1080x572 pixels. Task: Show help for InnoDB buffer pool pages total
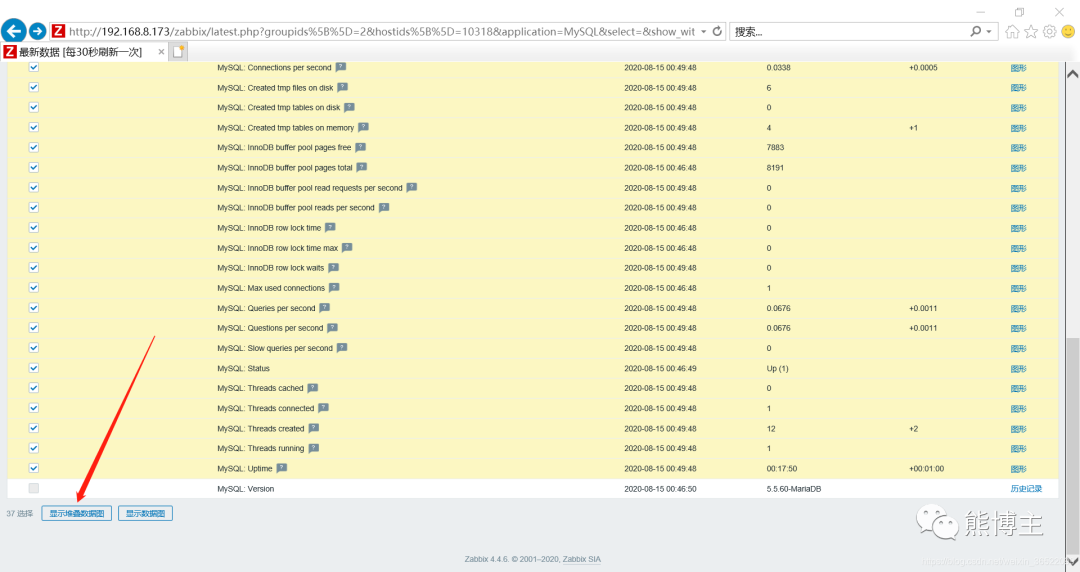click(x=362, y=167)
